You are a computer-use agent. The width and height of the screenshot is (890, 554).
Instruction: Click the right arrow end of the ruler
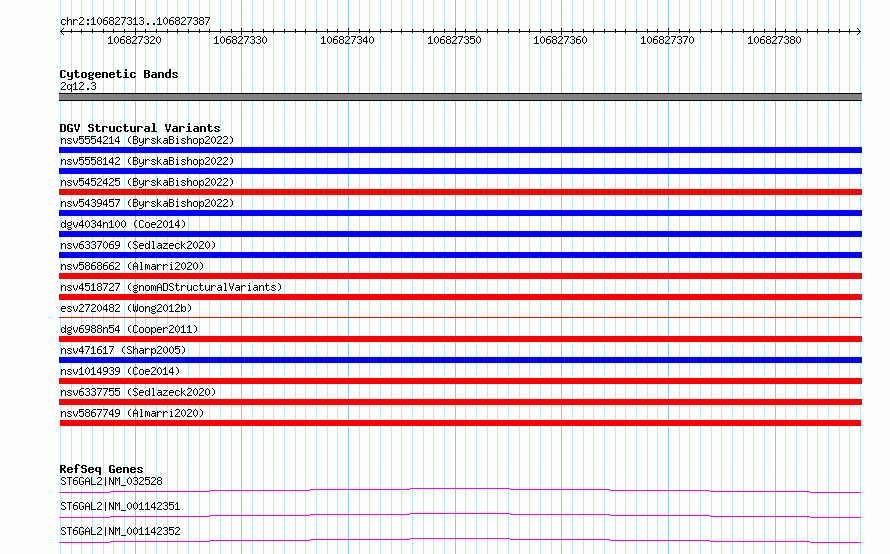coord(859,31)
